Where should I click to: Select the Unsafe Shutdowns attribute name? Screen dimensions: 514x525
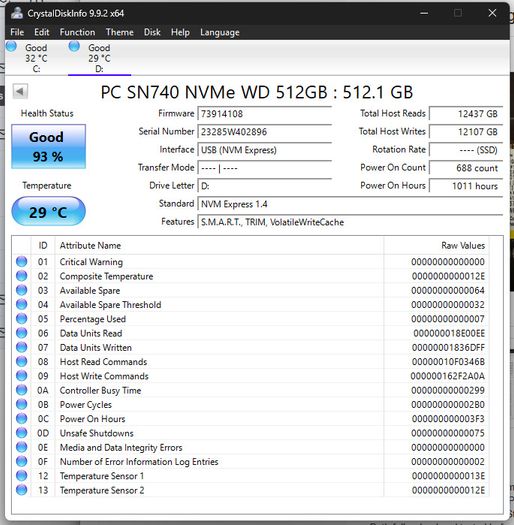(x=96, y=433)
